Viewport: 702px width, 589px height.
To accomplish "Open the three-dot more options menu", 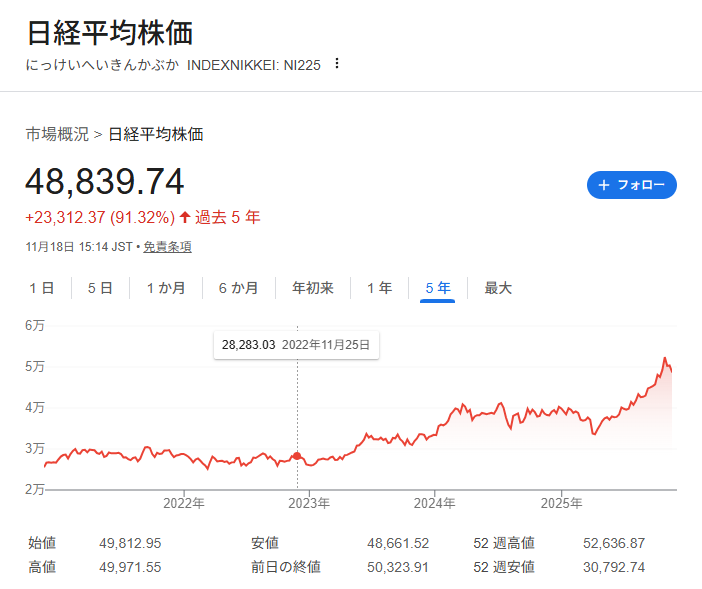I will (x=337, y=64).
